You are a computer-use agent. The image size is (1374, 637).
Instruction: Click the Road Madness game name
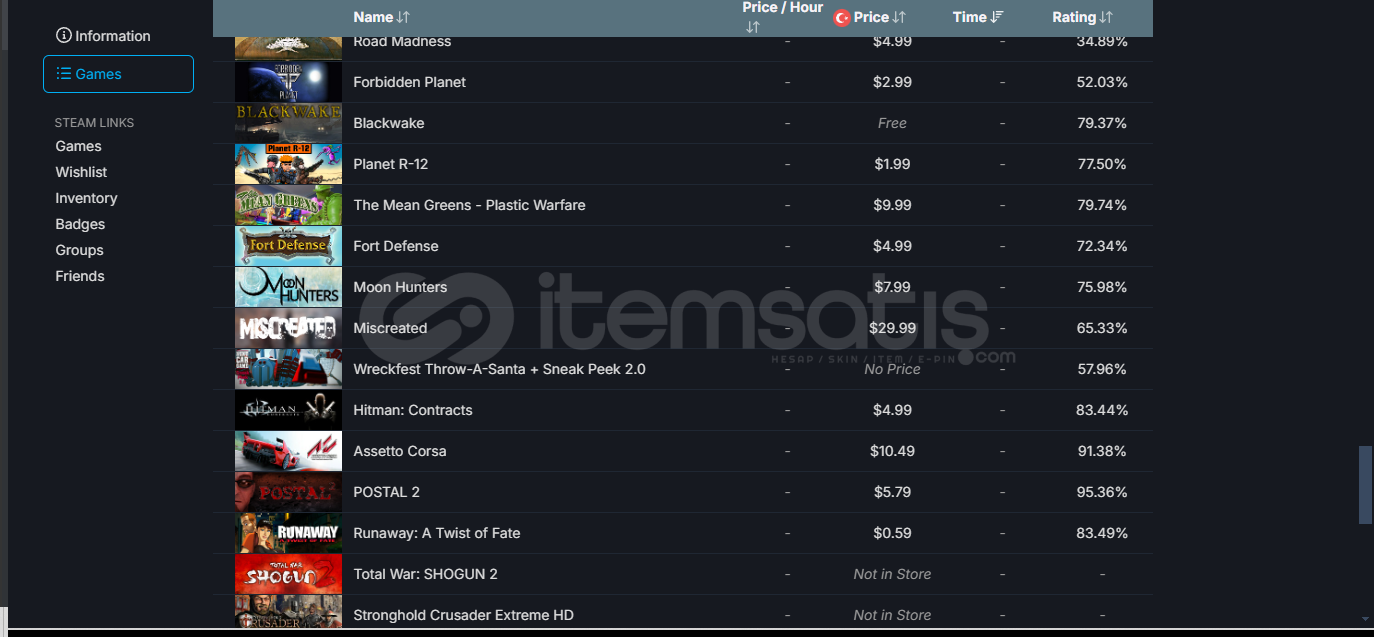pos(402,41)
